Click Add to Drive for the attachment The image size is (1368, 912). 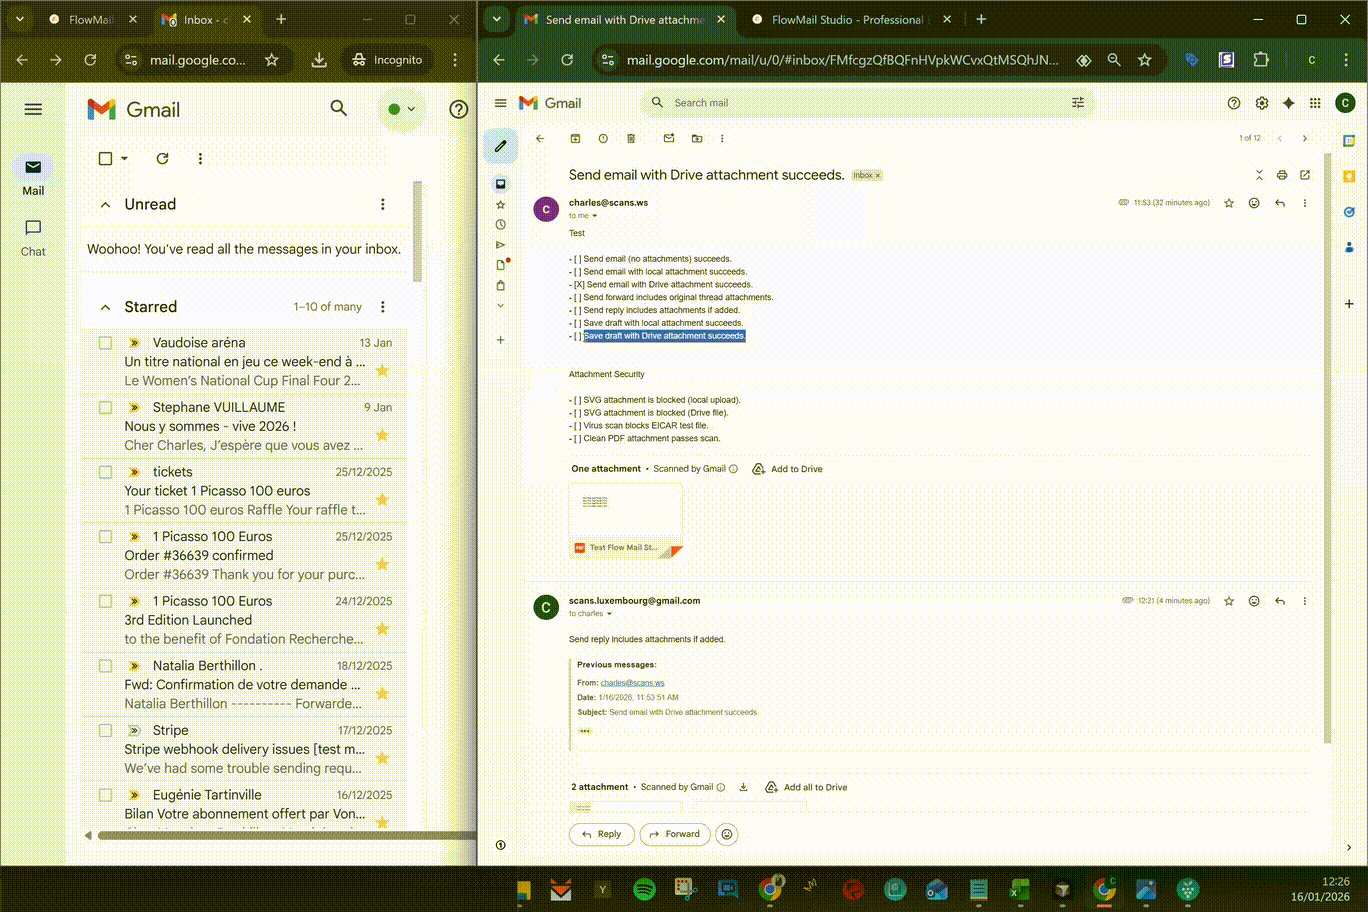coord(787,469)
